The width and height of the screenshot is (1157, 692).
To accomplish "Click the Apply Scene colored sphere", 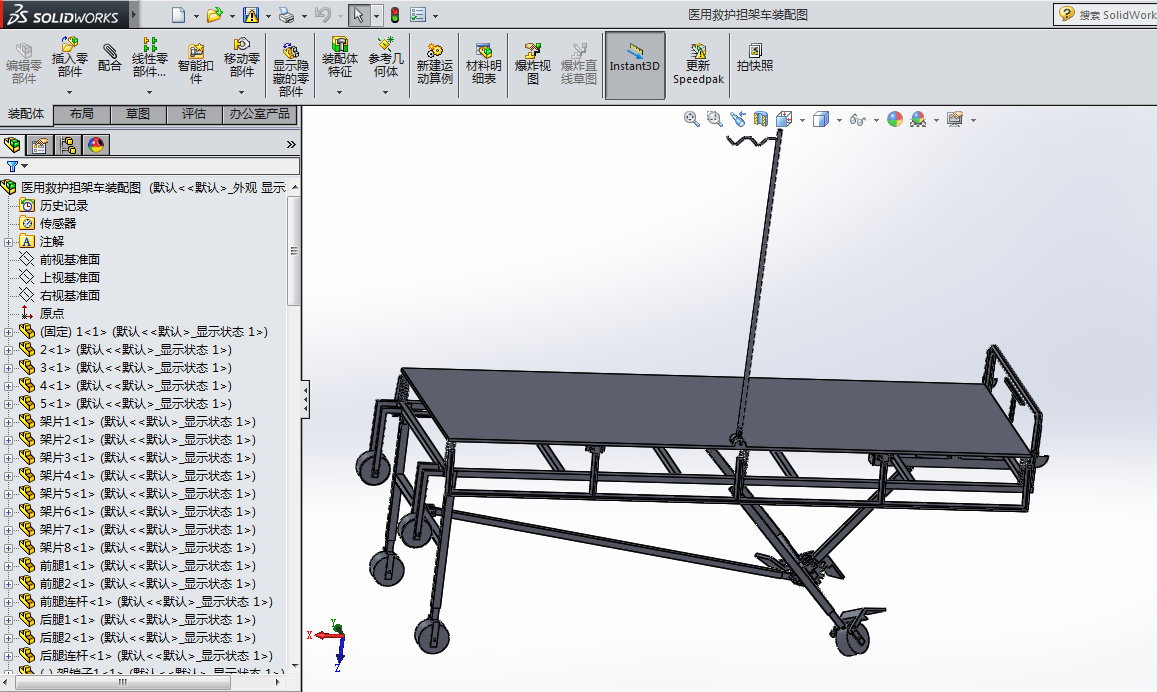I will coord(894,119).
